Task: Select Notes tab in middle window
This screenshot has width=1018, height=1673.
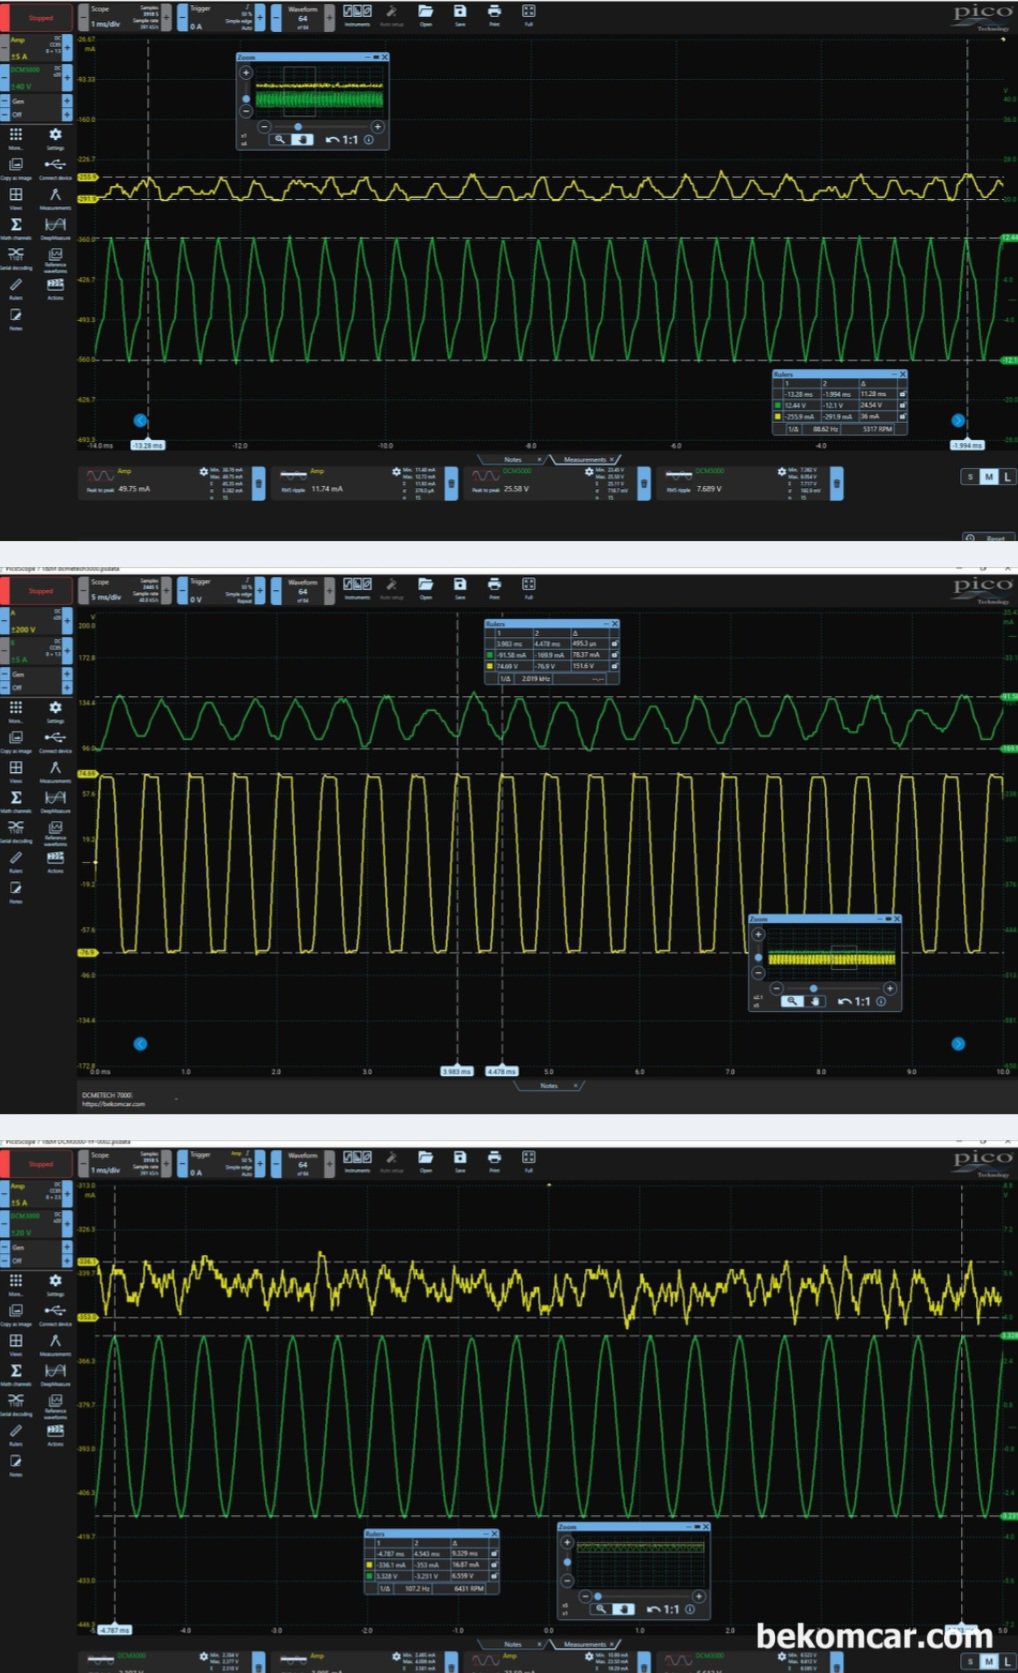Action: pos(548,1085)
